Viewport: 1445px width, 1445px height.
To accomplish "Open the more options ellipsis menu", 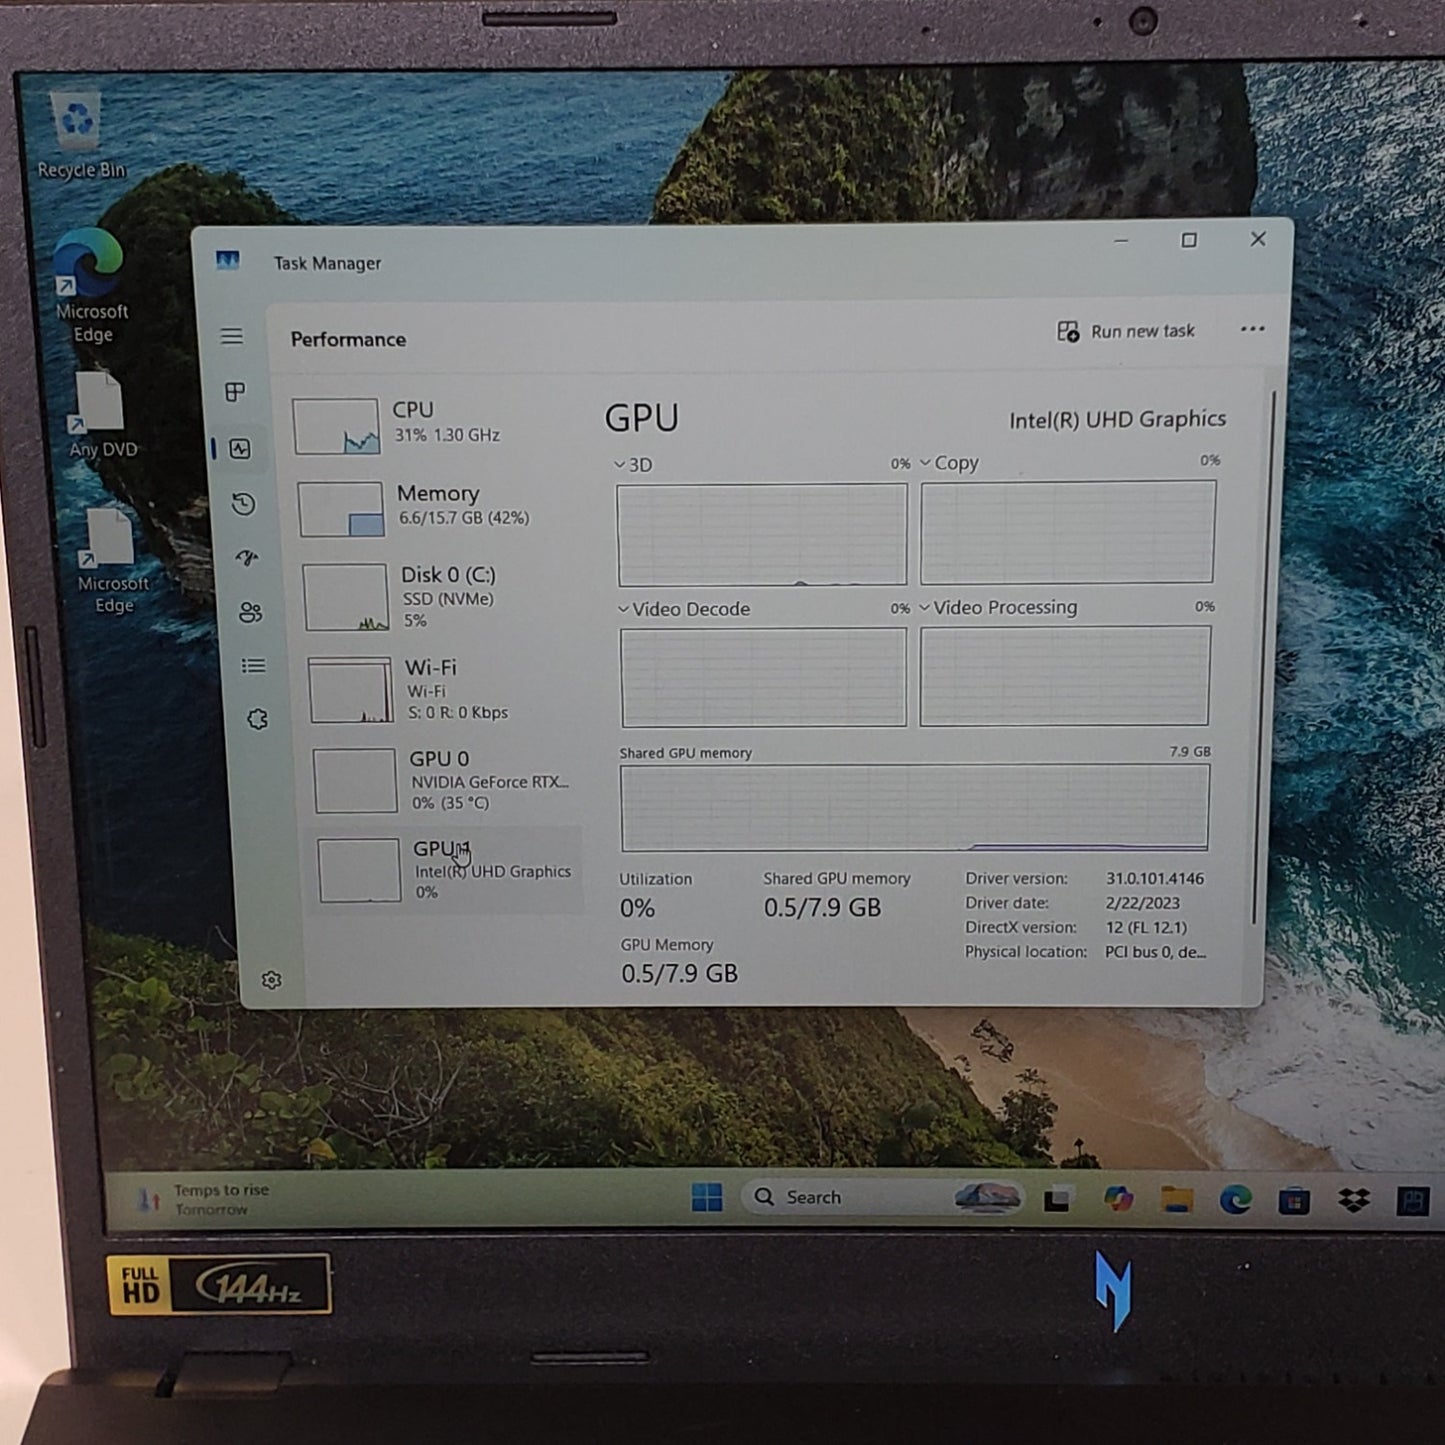I will (1252, 330).
